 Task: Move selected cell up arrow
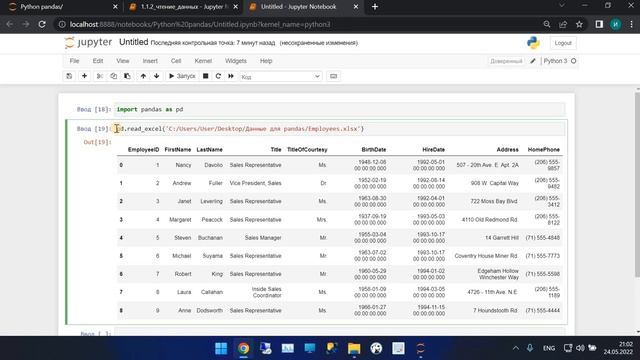tap(143, 76)
